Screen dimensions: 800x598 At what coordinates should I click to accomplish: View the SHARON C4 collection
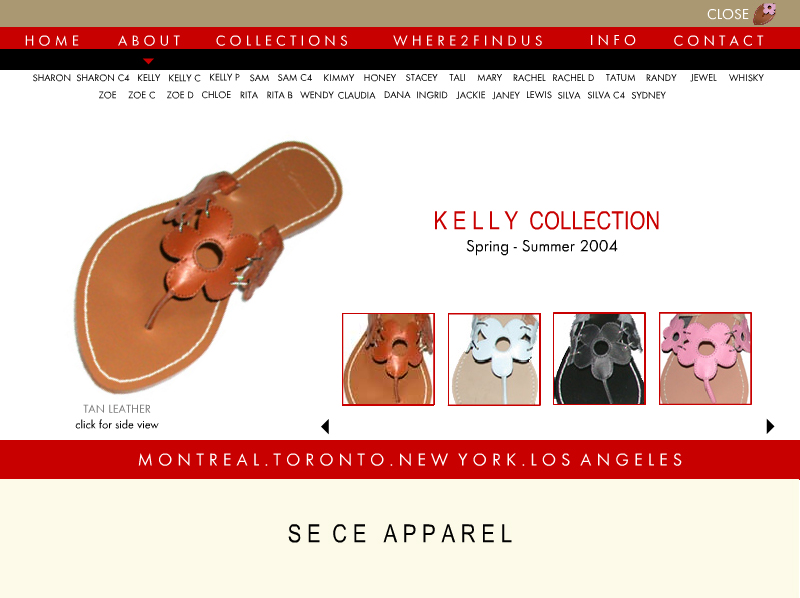pos(103,78)
